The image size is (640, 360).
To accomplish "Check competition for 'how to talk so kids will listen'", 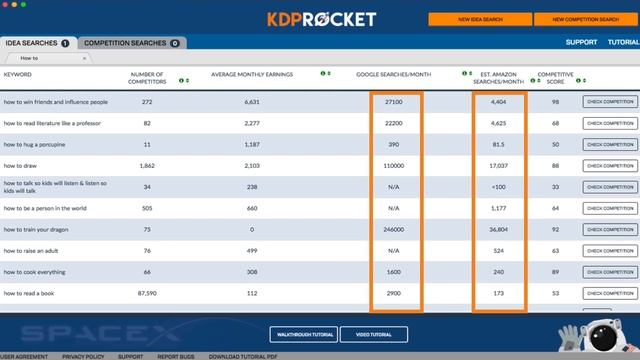I will coord(610,187).
